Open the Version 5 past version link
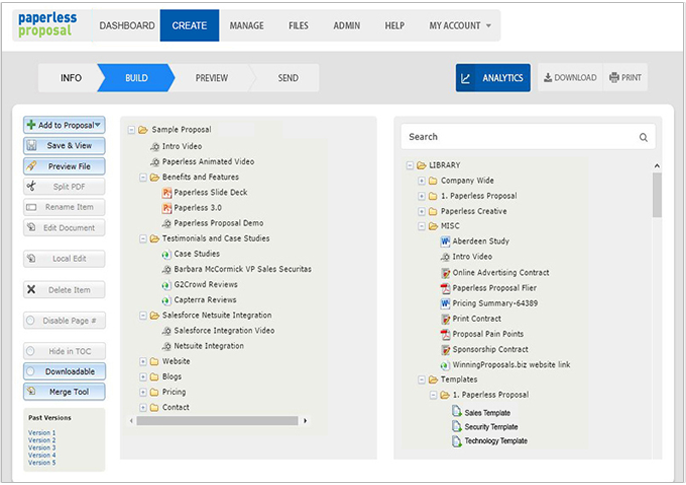Viewport: 686px width, 485px height. [x=42, y=462]
